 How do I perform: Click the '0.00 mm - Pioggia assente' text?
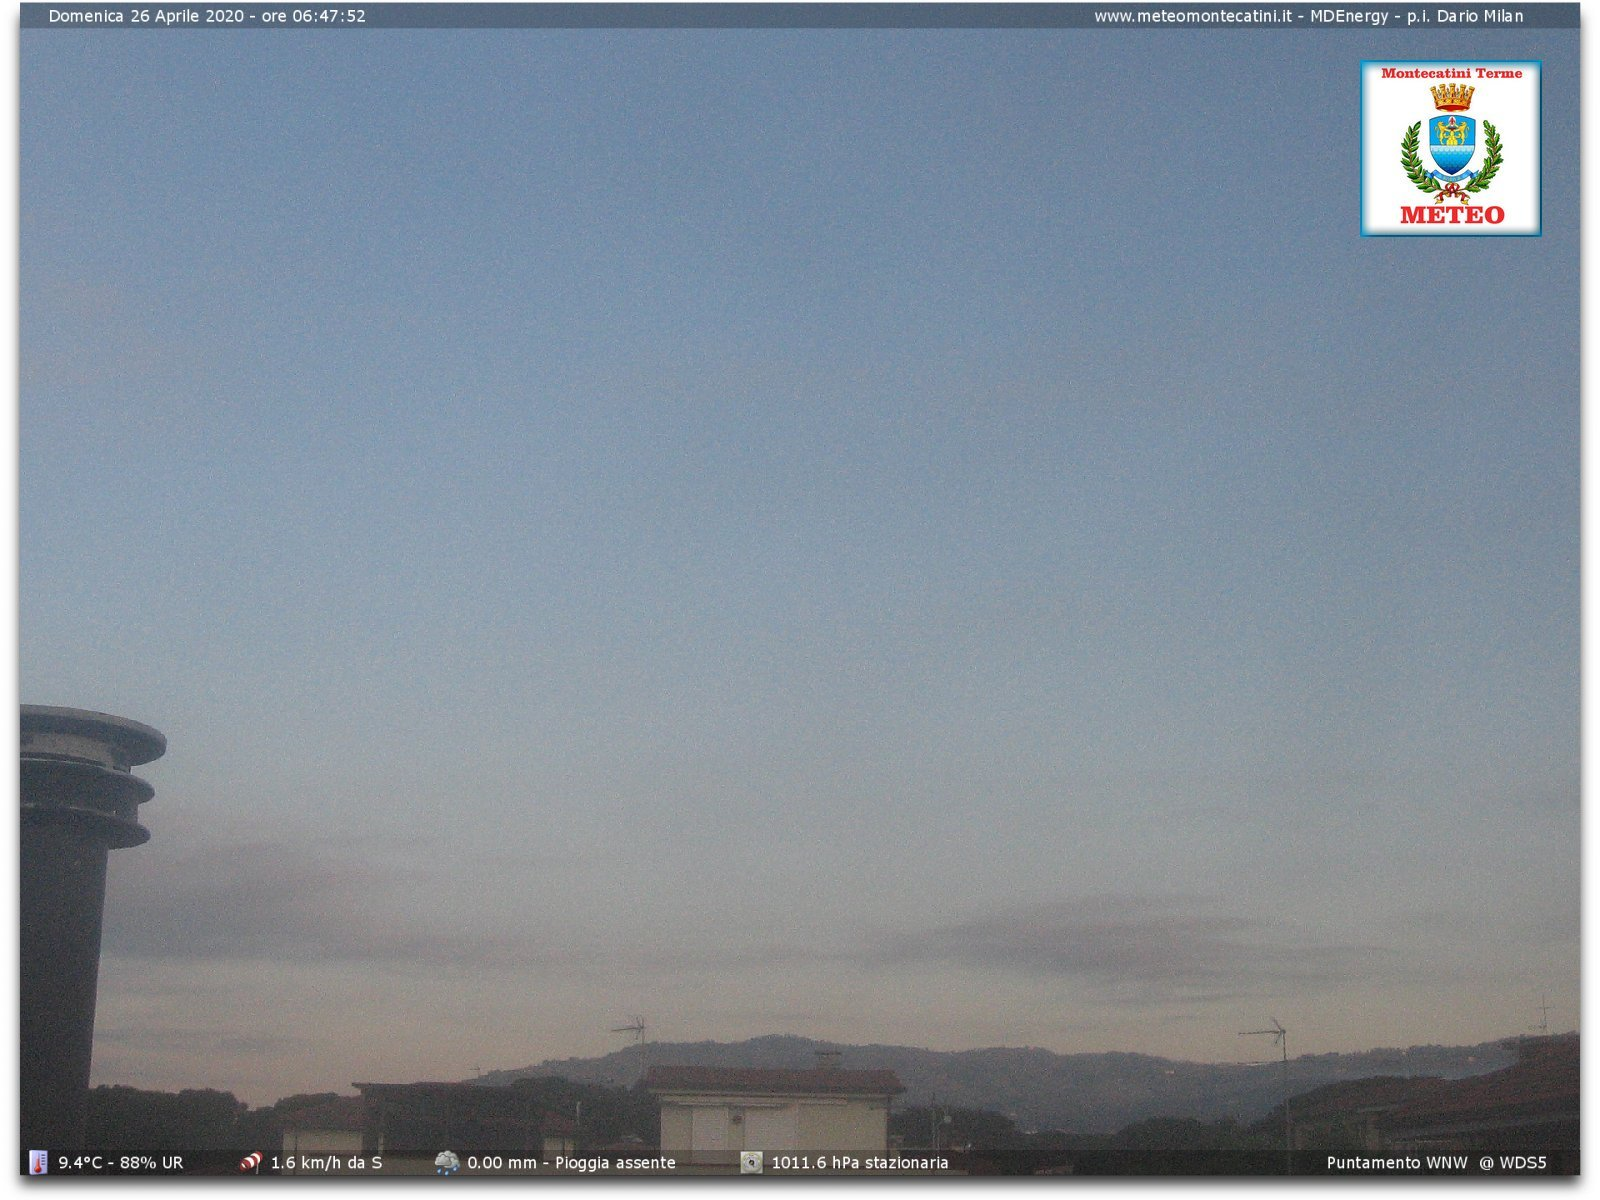click(571, 1163)
